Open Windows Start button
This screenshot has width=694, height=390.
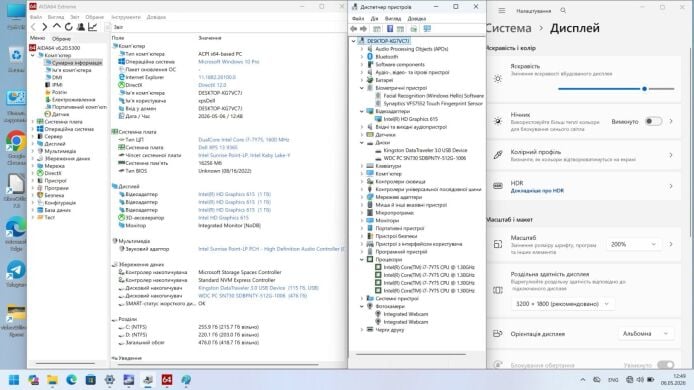click(14, 380)
